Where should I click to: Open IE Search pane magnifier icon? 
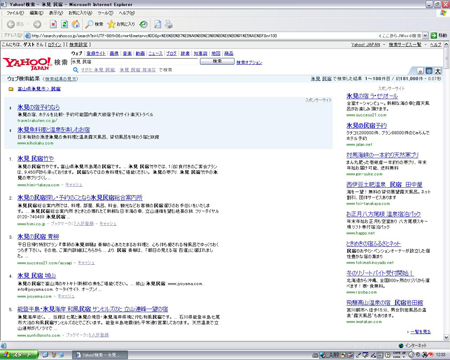(x=89, y=24)
